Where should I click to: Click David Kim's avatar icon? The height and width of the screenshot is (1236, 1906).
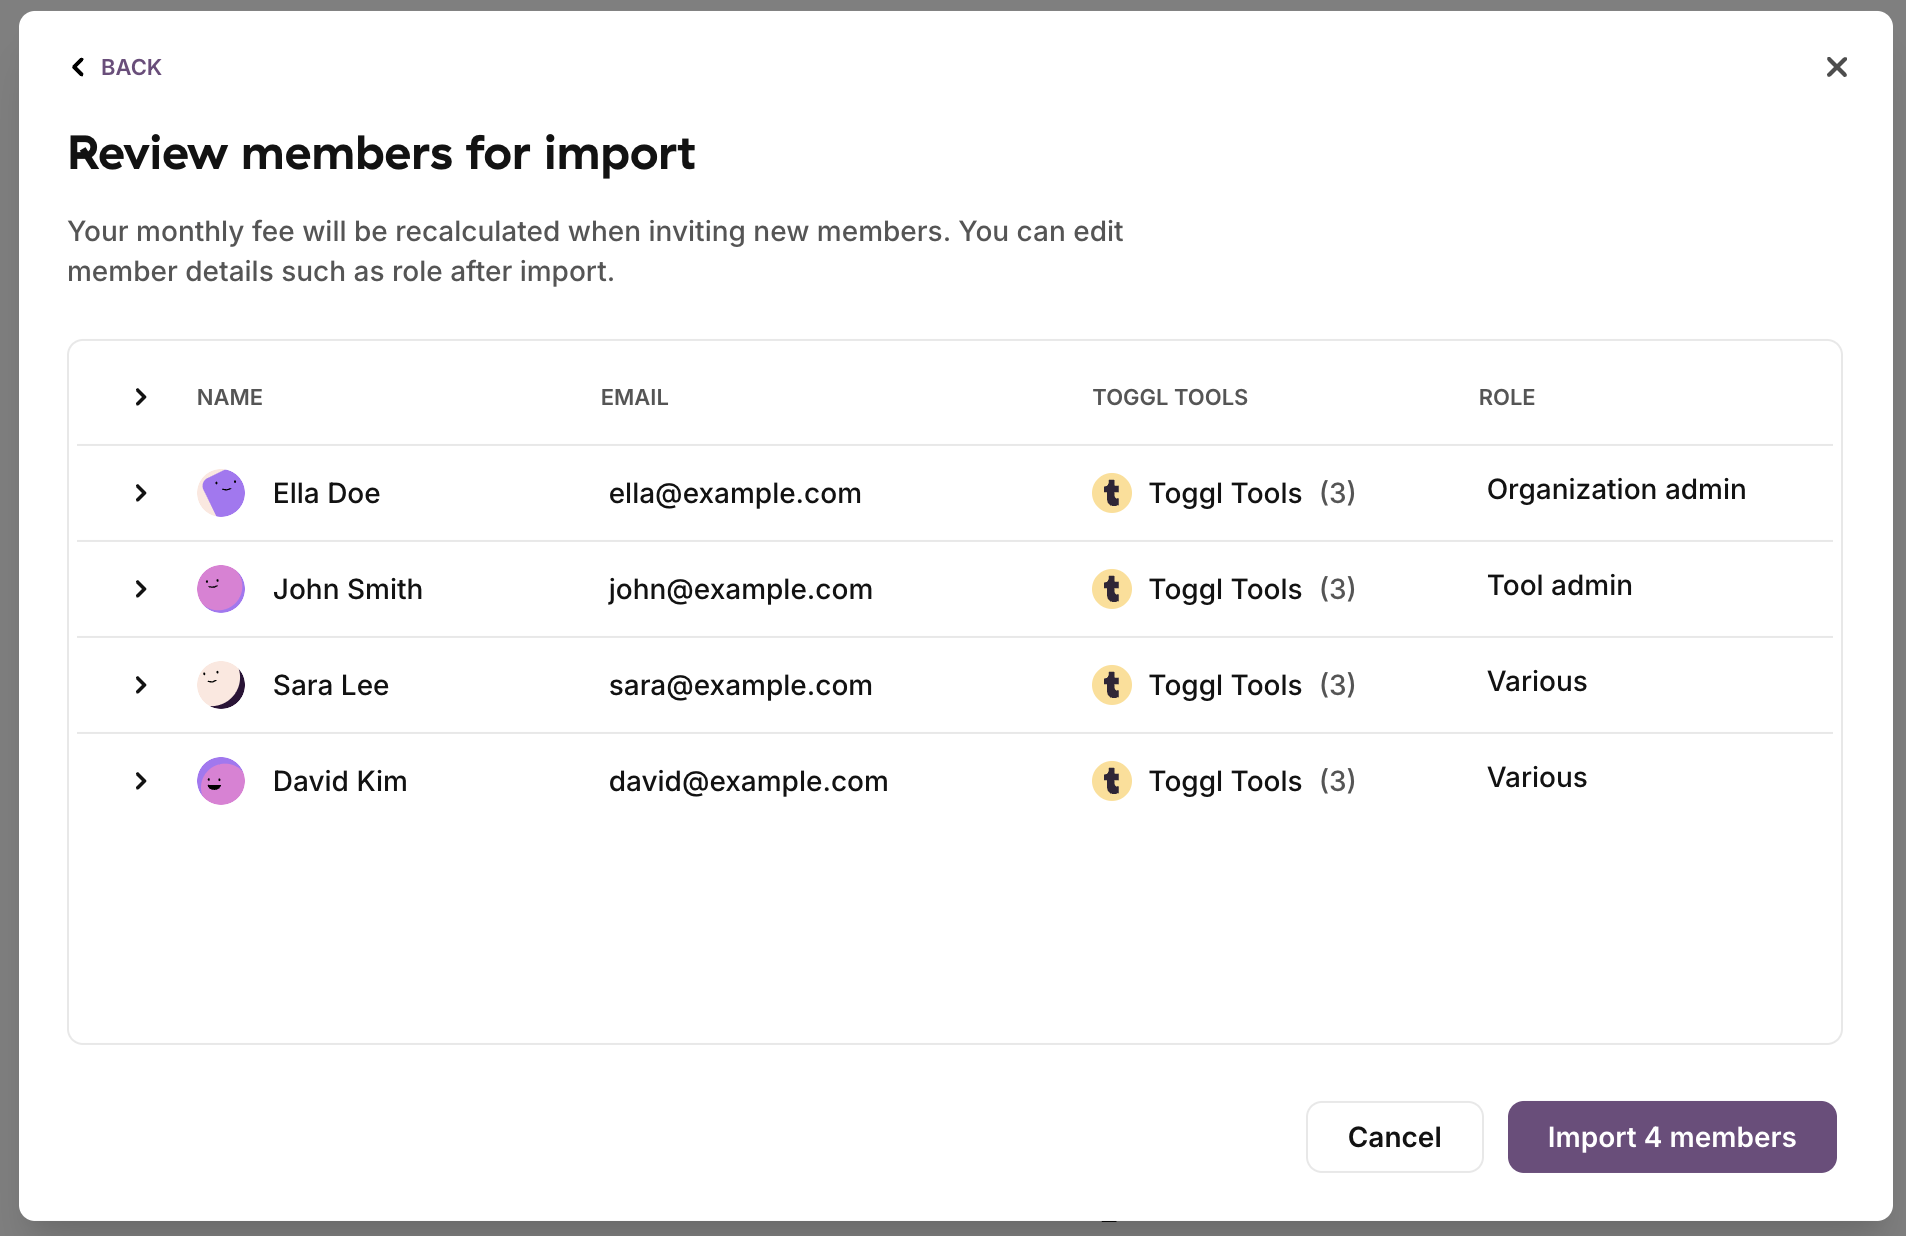221,781
